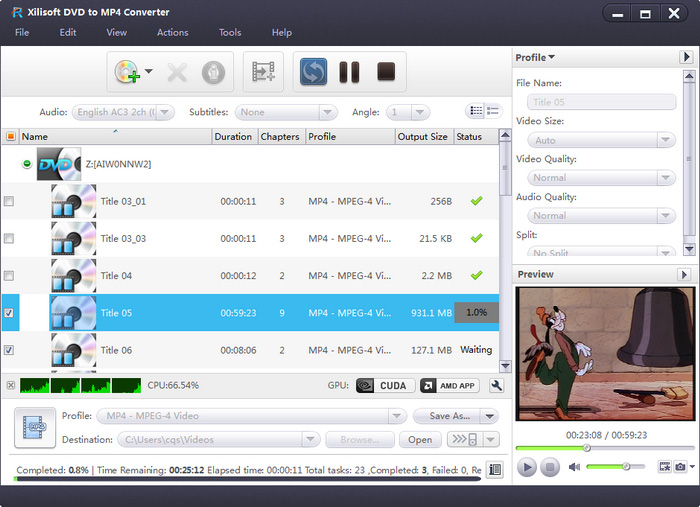This screenshot has width=700, height=507.
Task: Toggle the Title 06 checkbox
Action: (9, 350)
